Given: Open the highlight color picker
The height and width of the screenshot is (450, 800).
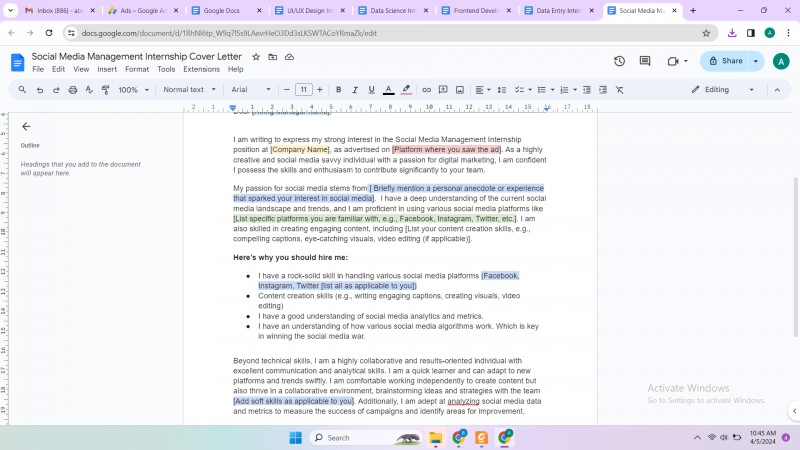Looking at the screenshot, I should click(406, 90).
